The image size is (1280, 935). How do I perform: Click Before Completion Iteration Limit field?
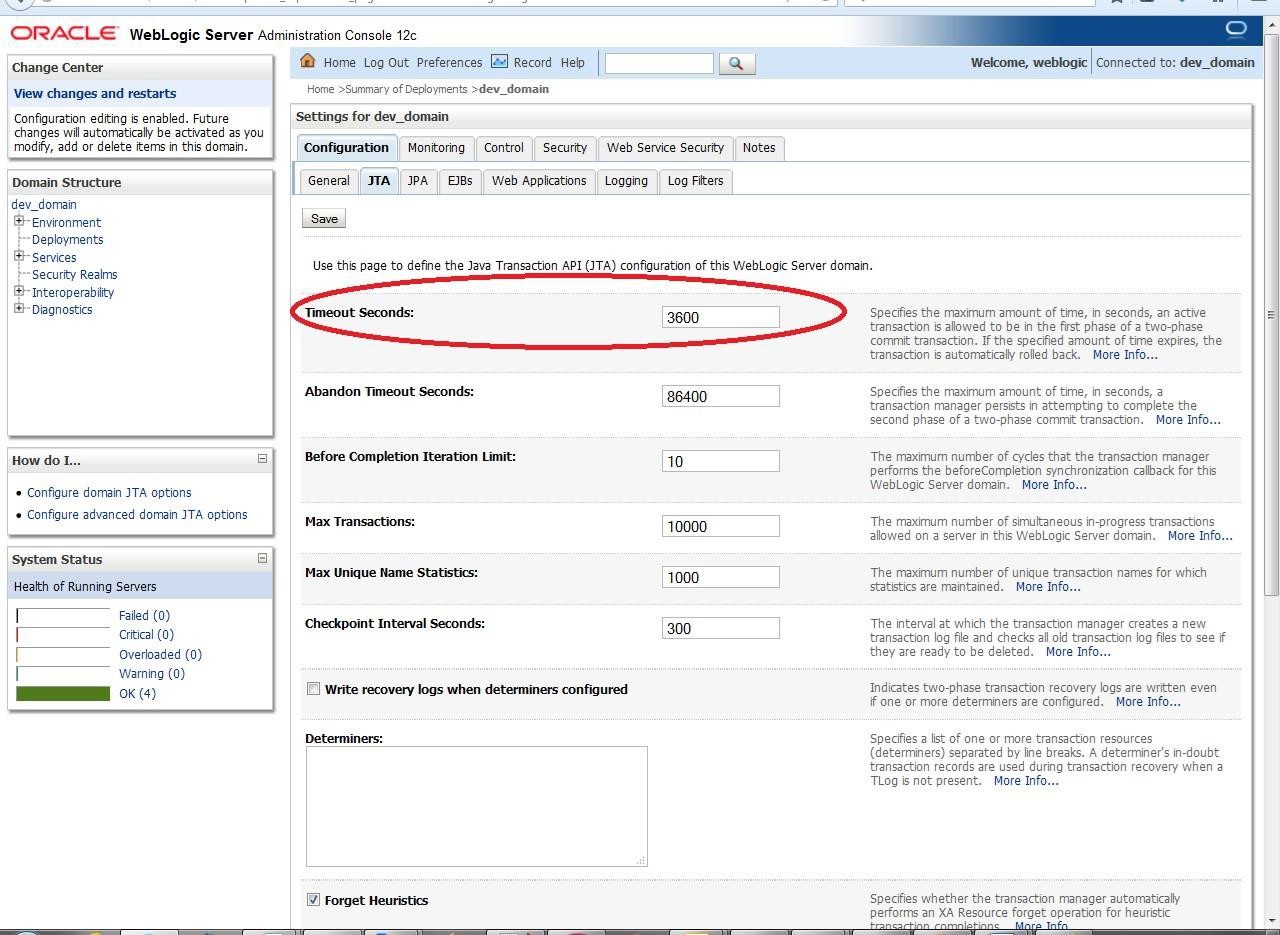(720, 461)
